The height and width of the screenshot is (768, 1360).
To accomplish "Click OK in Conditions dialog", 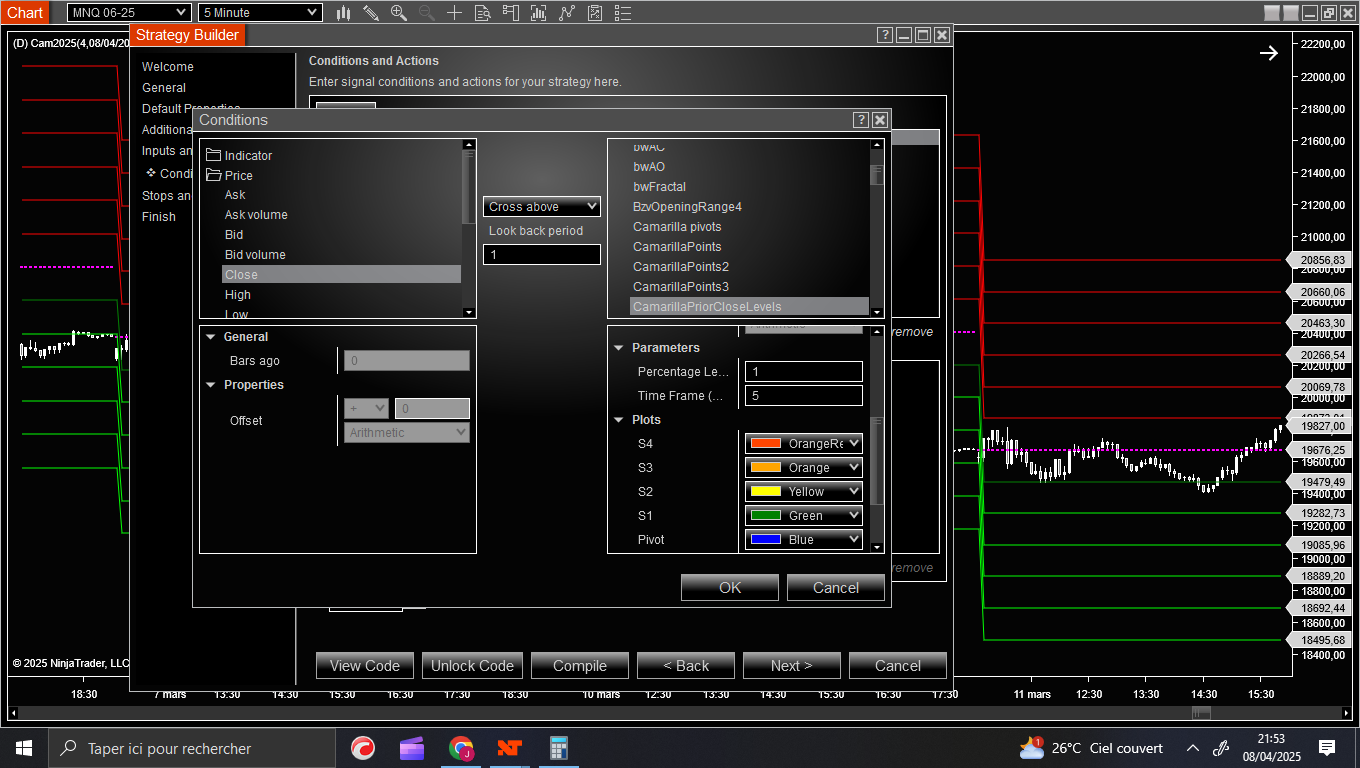I will 730,588.
